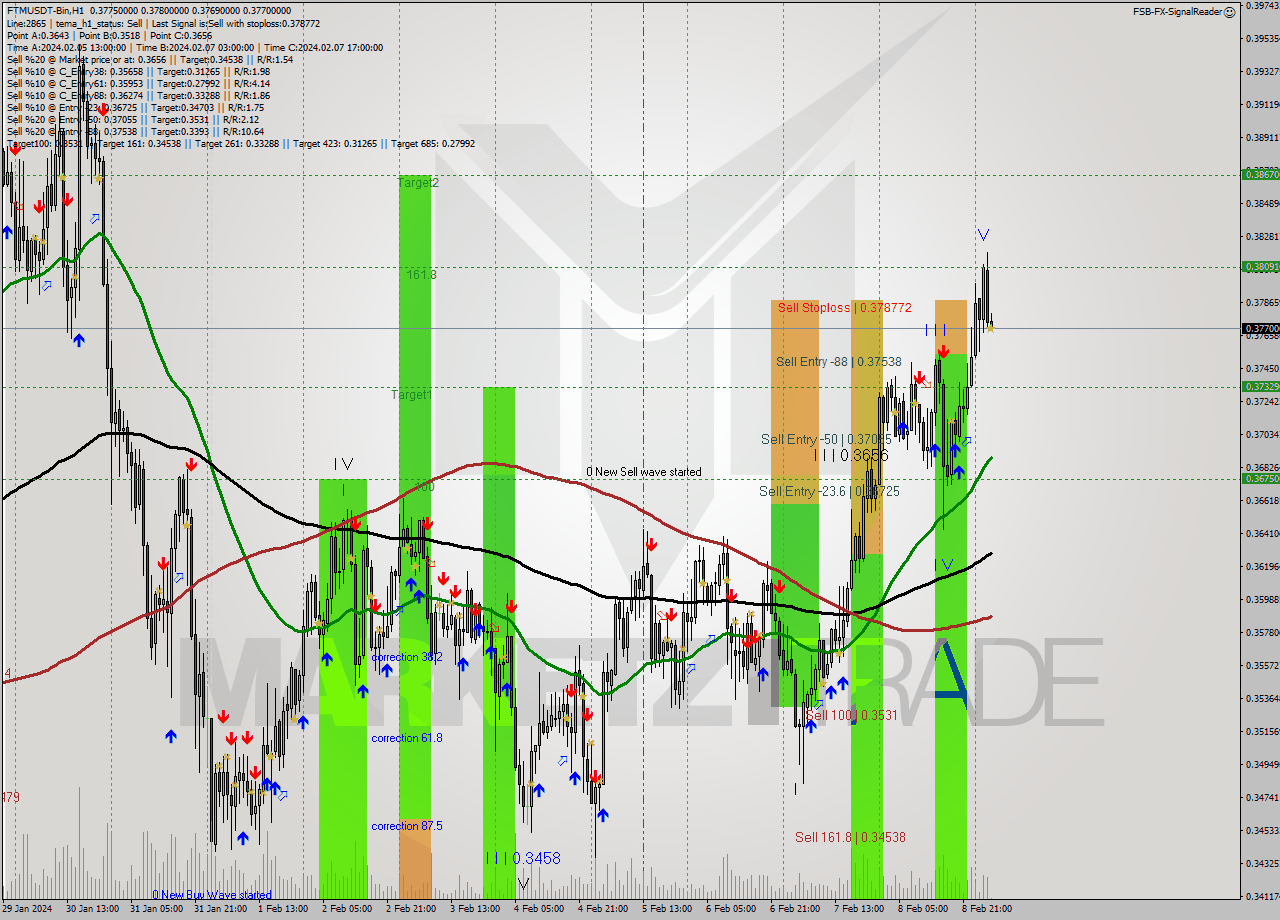Click the '4 Feb 21:00' time label

(602, 909)
